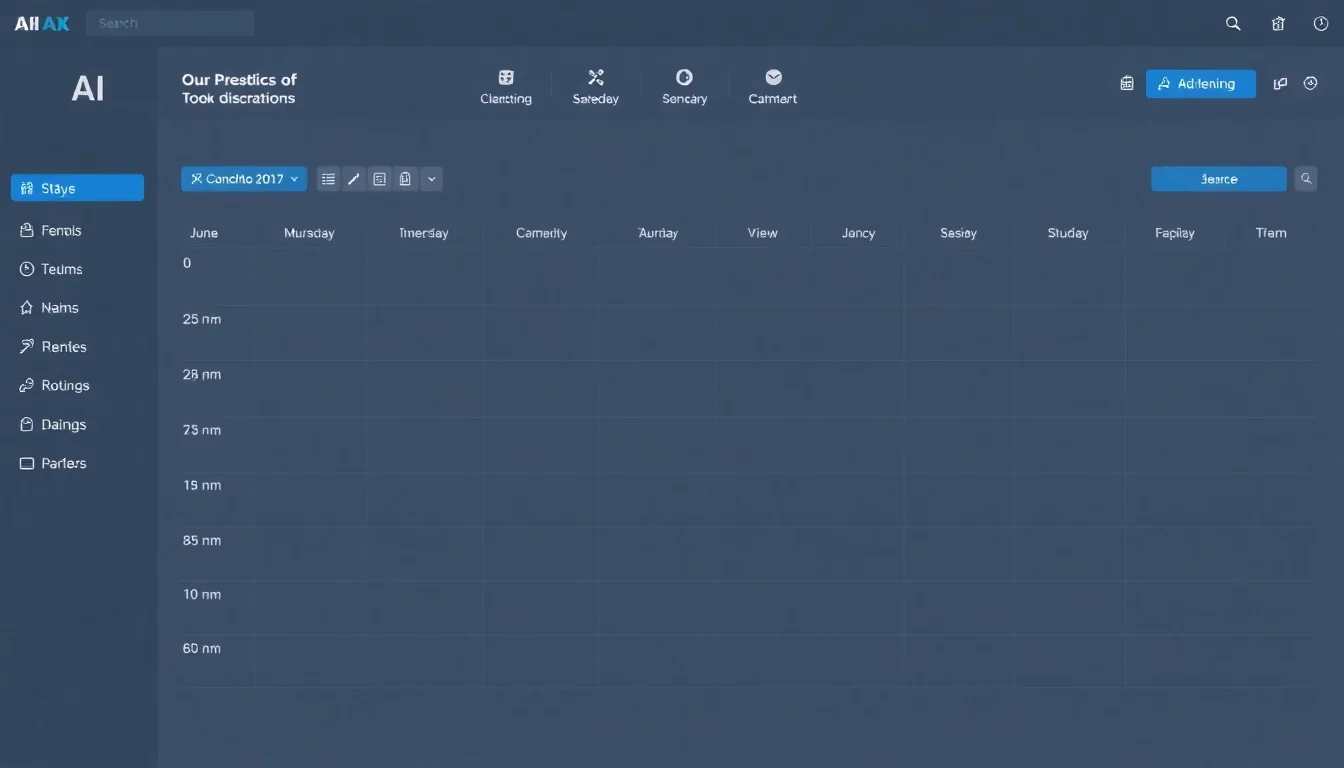Select Stäye in the sidebar
1344x768 pixels.
coord(77,188)
